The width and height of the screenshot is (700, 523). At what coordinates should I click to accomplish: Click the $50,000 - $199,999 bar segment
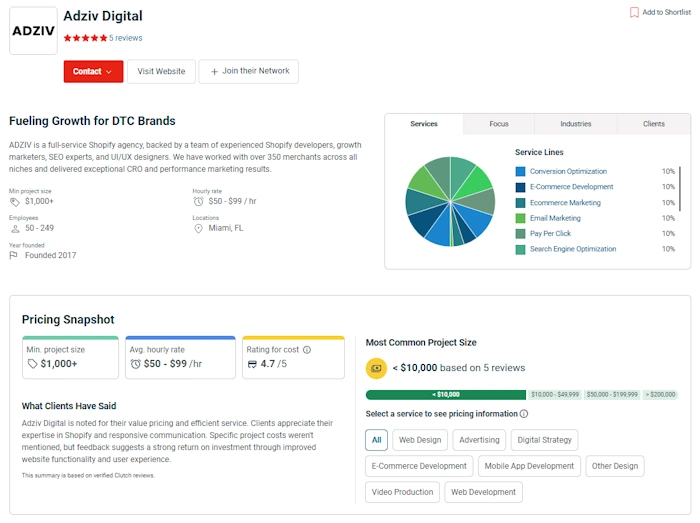pos(612,394)
